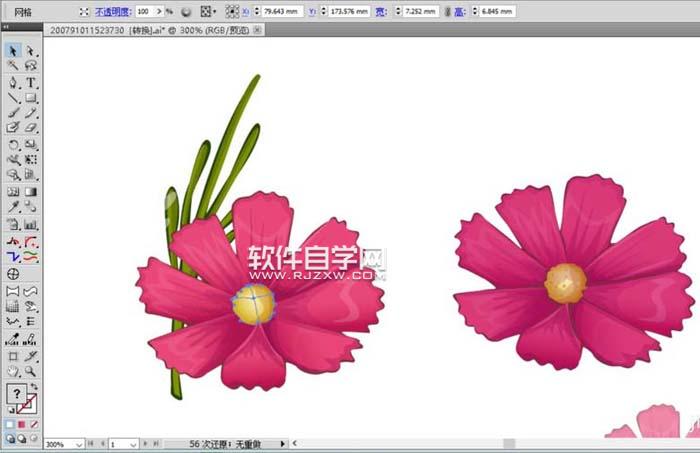Click the 不透明度 opacity link

pyautogui.click(x=111, y=11)
